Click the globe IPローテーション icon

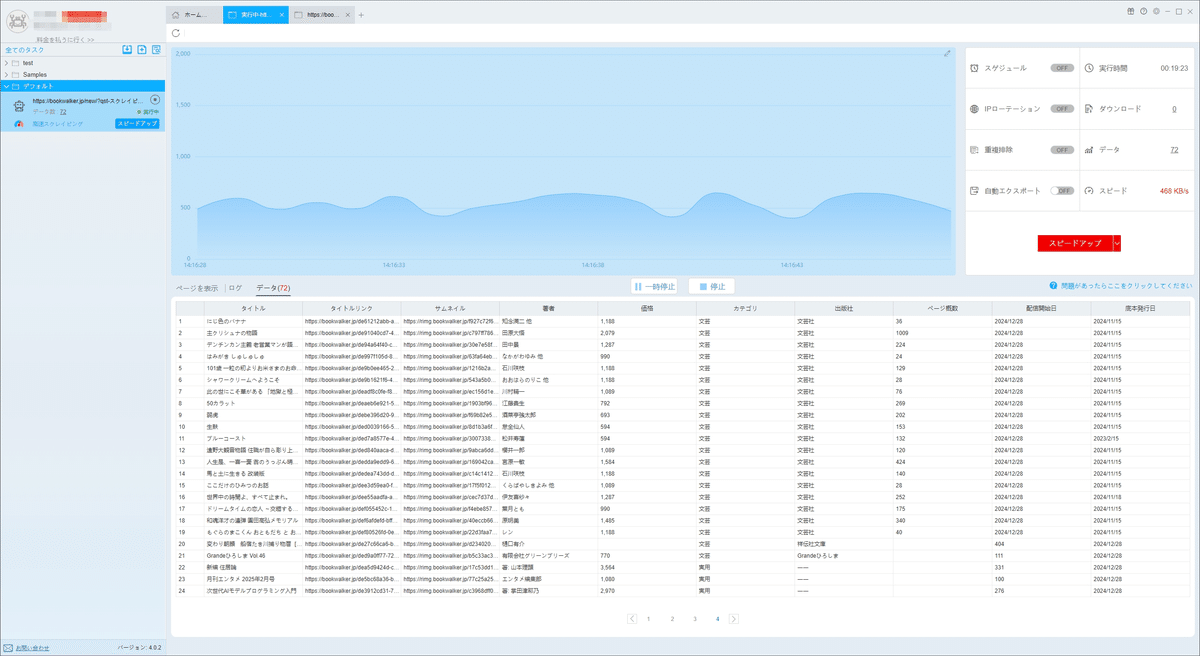(x=975, y=108)
